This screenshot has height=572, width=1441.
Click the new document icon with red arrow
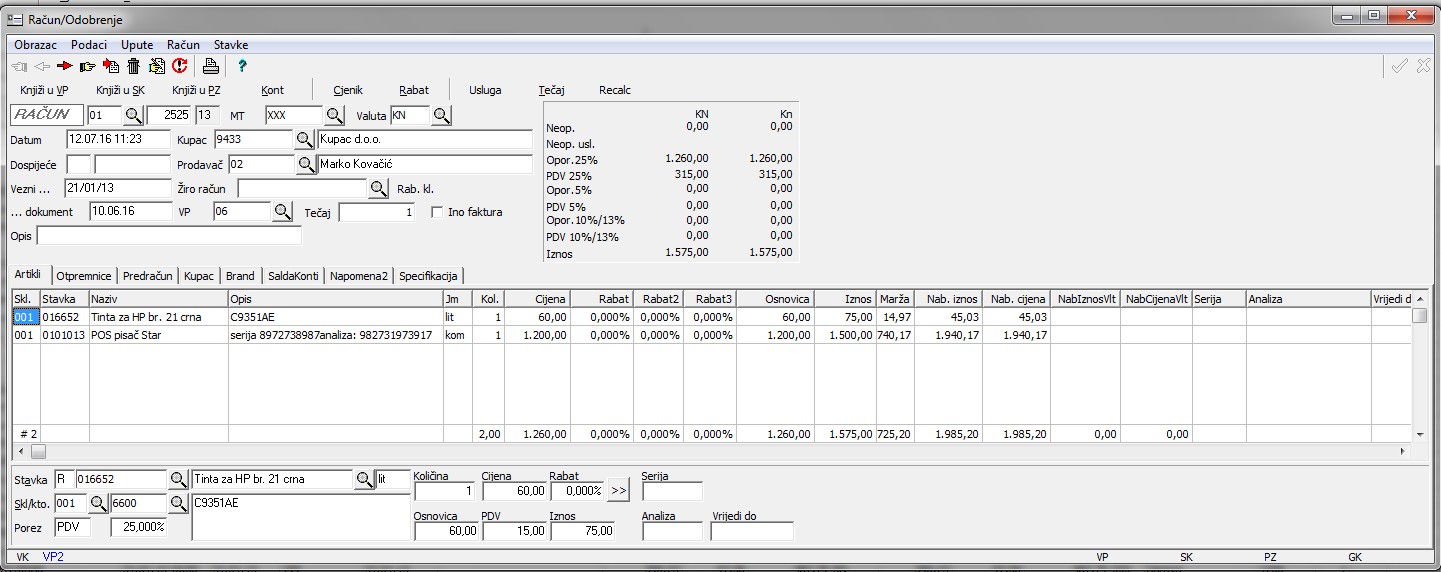(111, 66)
